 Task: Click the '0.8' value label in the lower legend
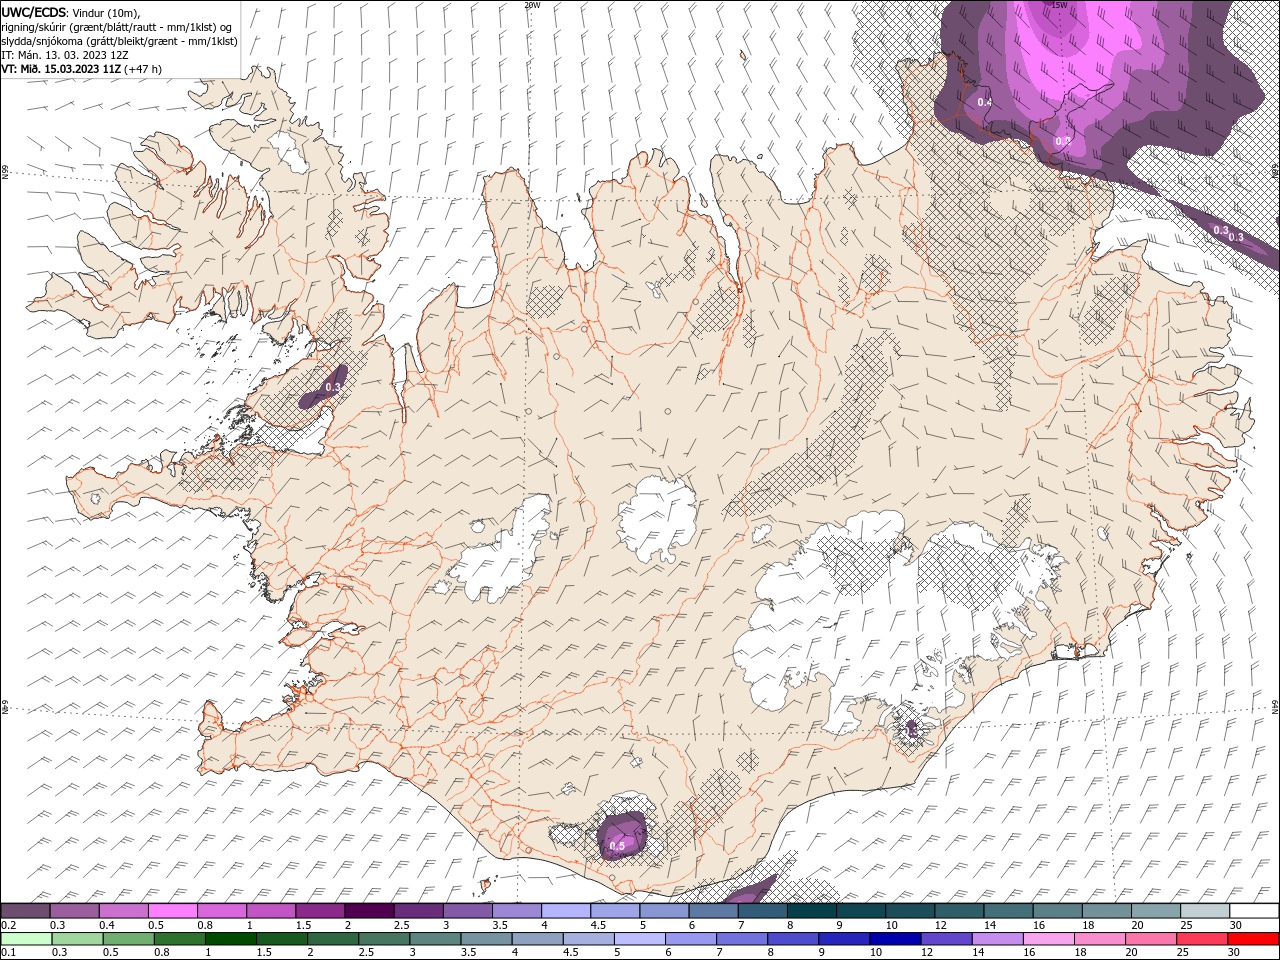[162, 953]
